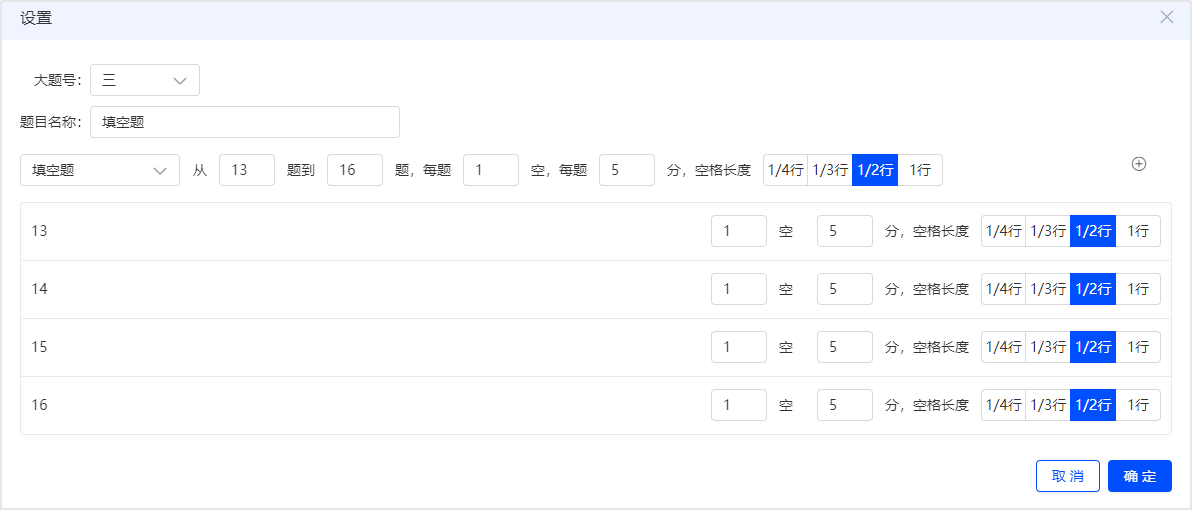Click the plus circle add-row icon
The width and height of the screenshot is (1193, 510).
(1139, 164)
